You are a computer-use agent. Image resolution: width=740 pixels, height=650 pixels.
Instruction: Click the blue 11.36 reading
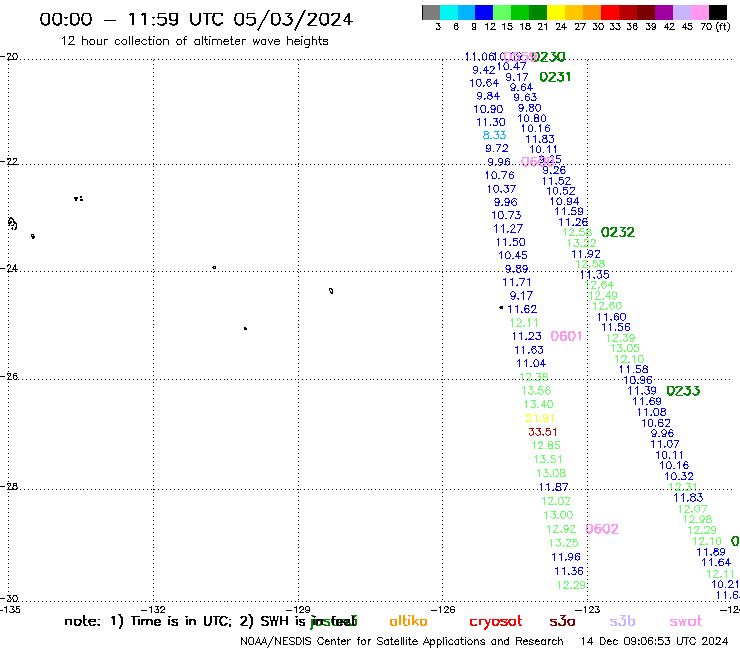pyautogui.click(x=569, y=571)
